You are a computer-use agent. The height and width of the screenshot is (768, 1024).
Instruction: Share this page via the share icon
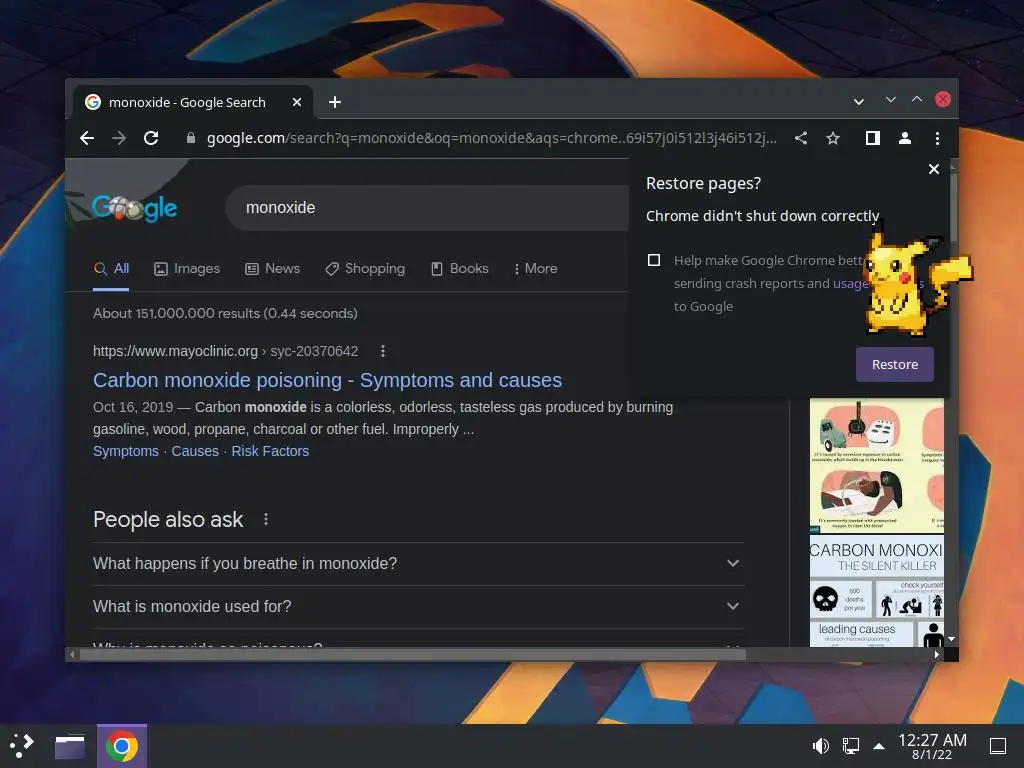click(801, 138)
